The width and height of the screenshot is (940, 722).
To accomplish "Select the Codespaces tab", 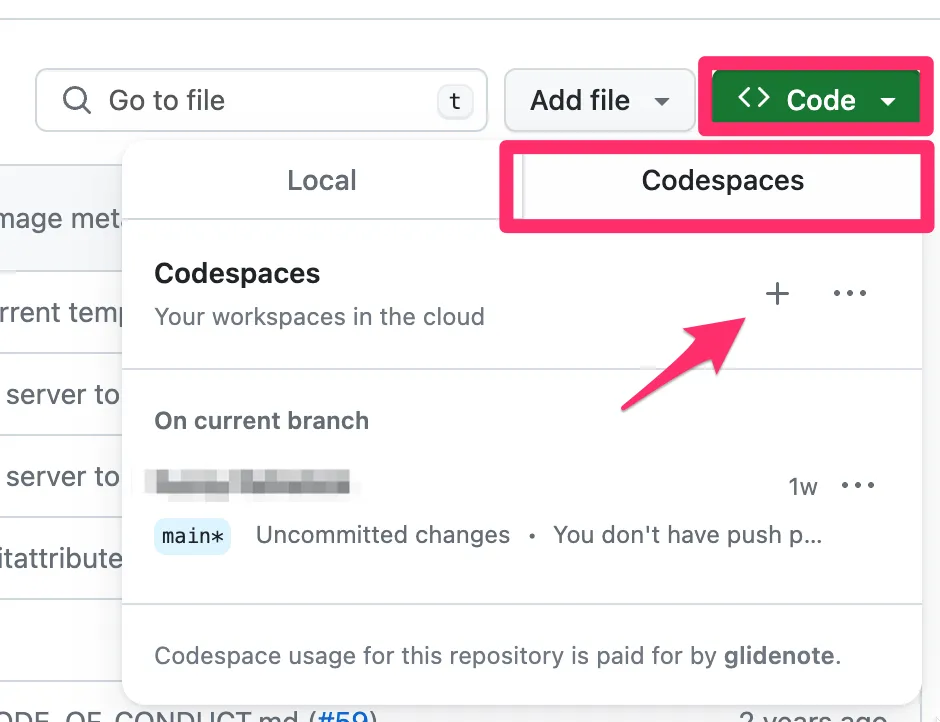I will point(722,181).
